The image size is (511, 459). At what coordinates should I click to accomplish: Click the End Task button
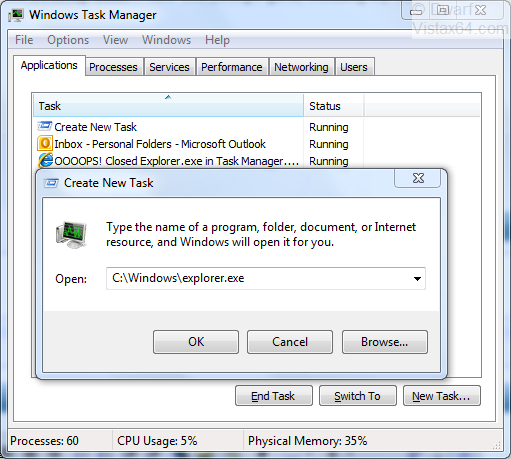(274, 396)
